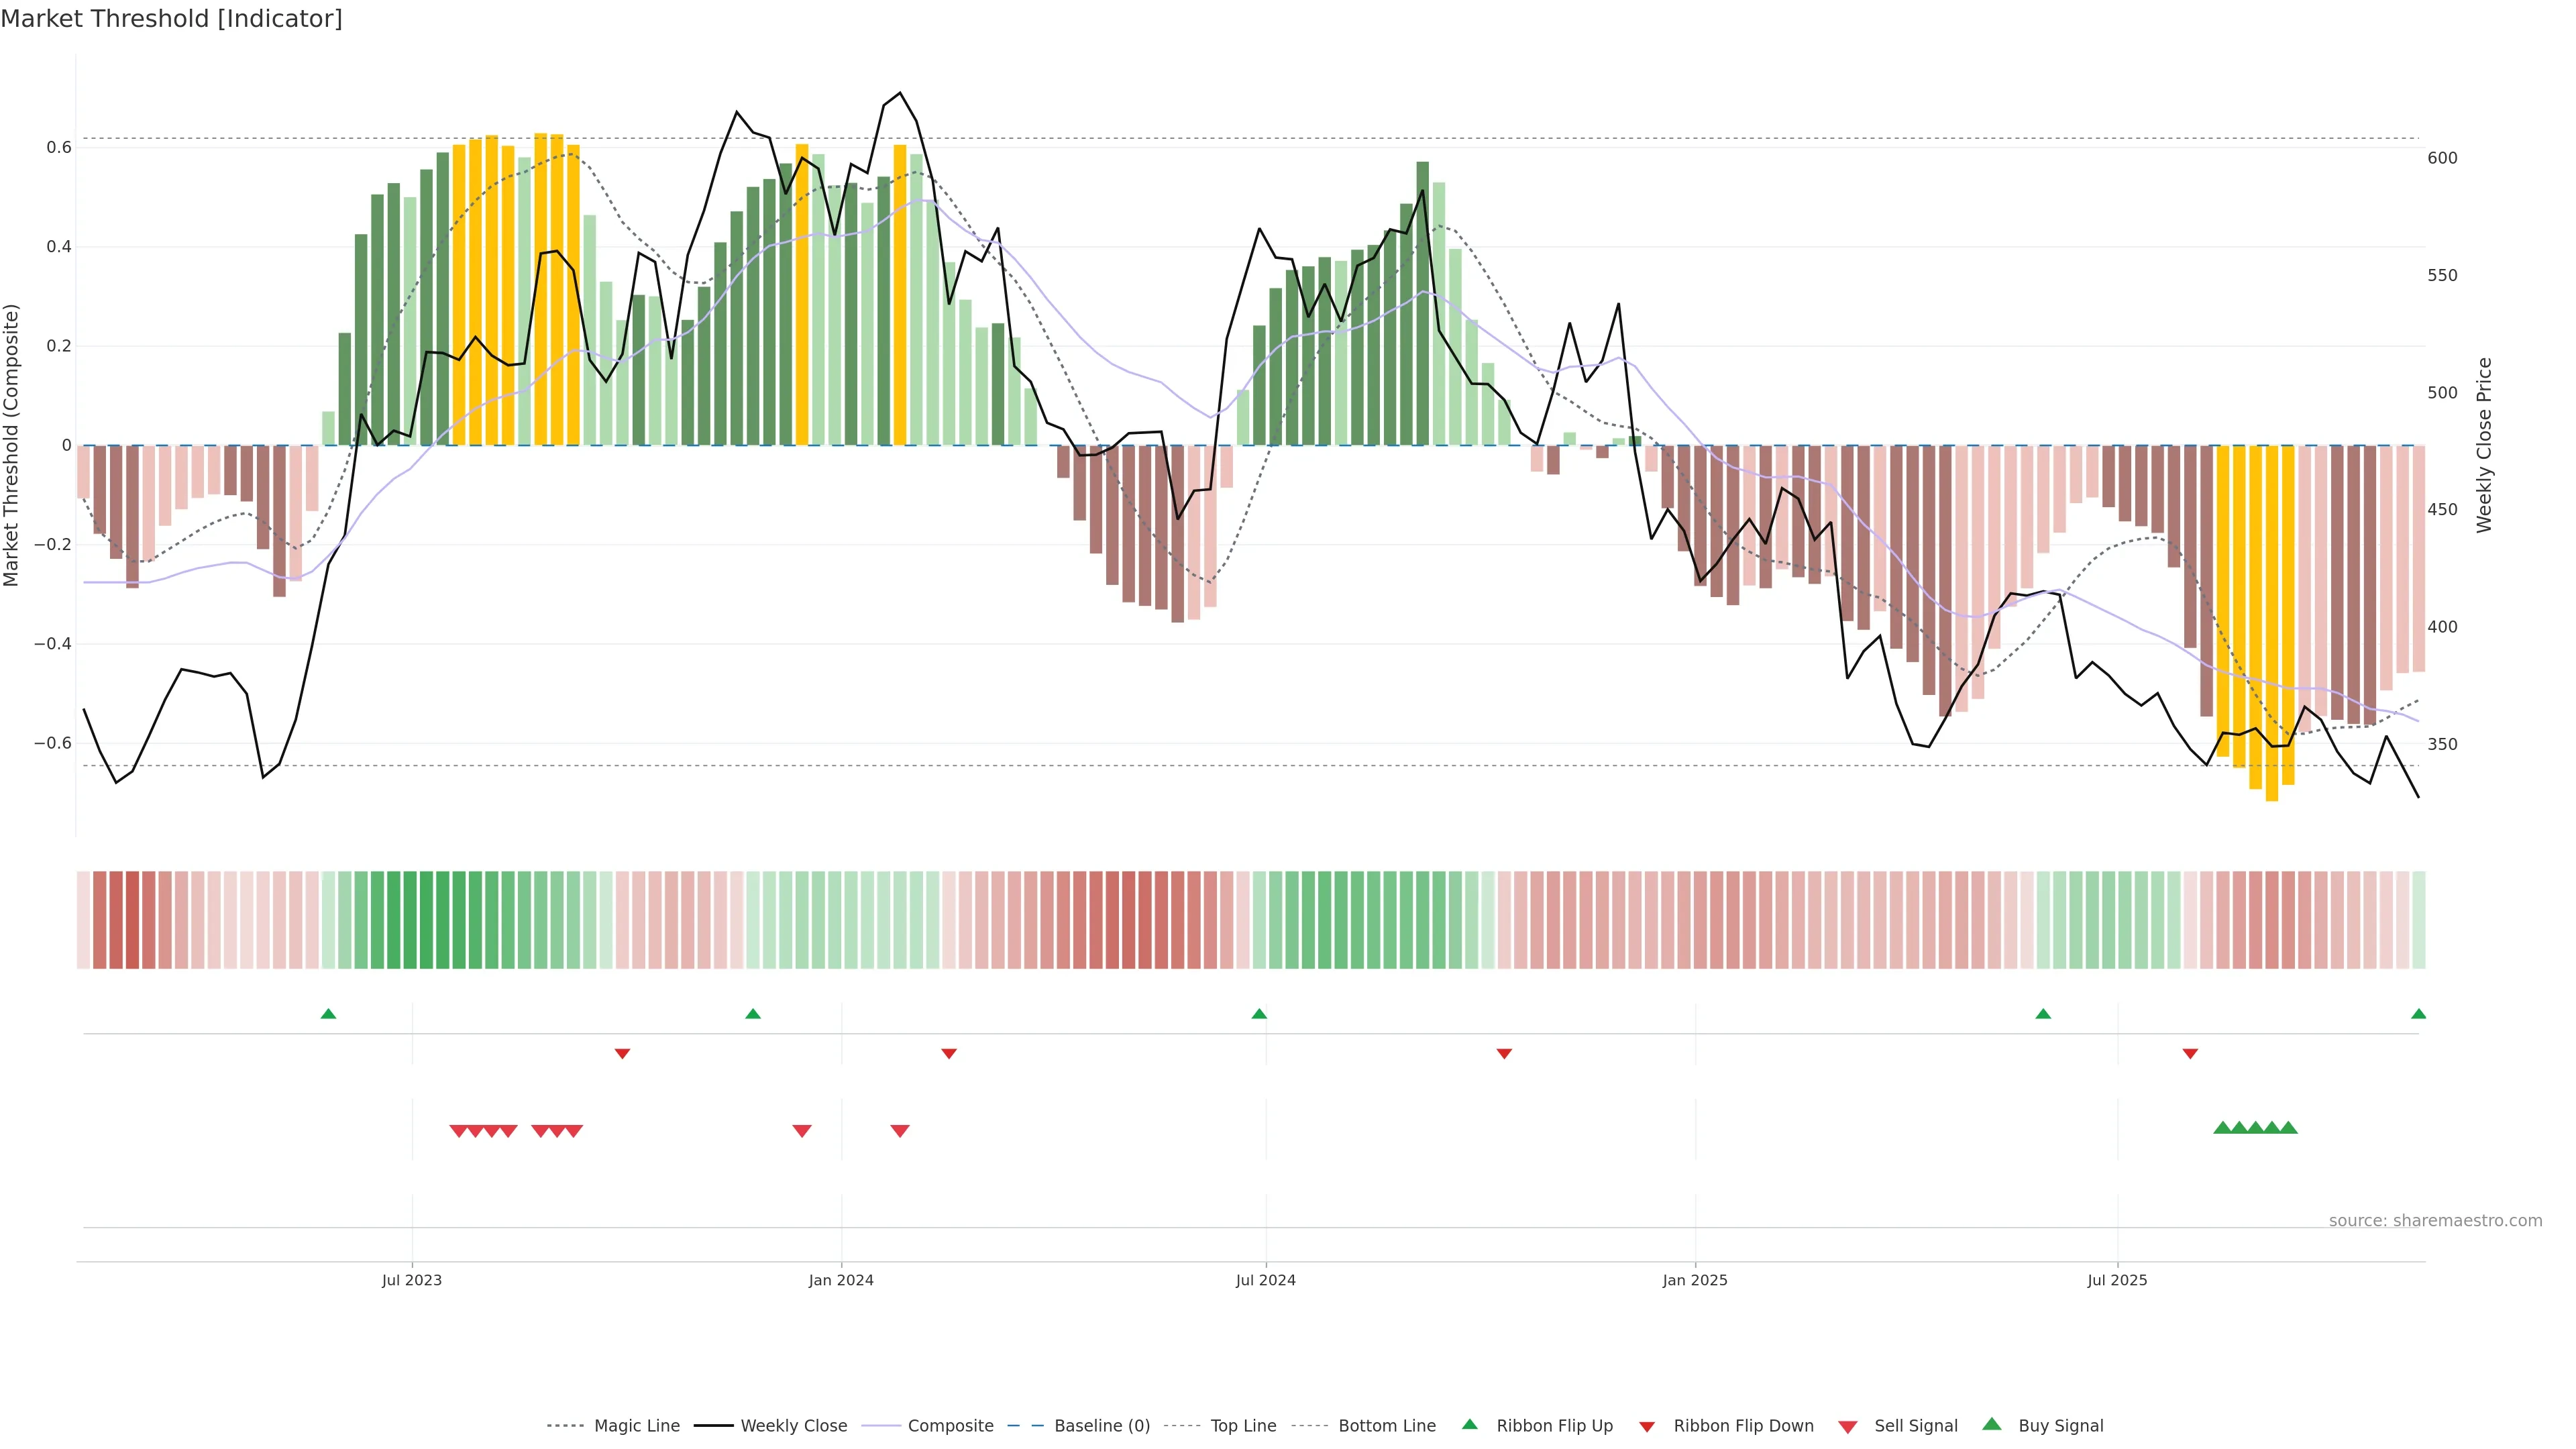The width and height of the screenshot is (2576, 1449).
Task: Click the last green ribbon flip up marker
Action: (2418, 1014)
